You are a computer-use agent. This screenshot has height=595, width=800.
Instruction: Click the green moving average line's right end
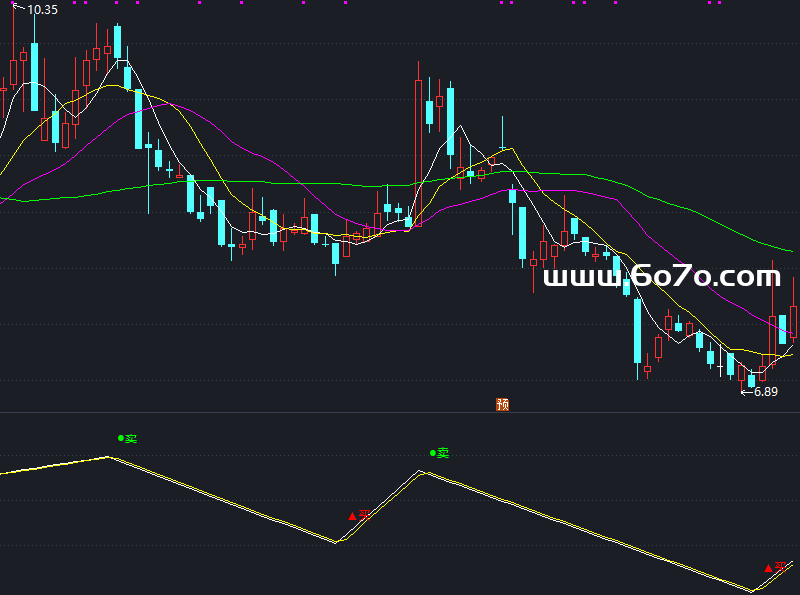pos(792,251)
